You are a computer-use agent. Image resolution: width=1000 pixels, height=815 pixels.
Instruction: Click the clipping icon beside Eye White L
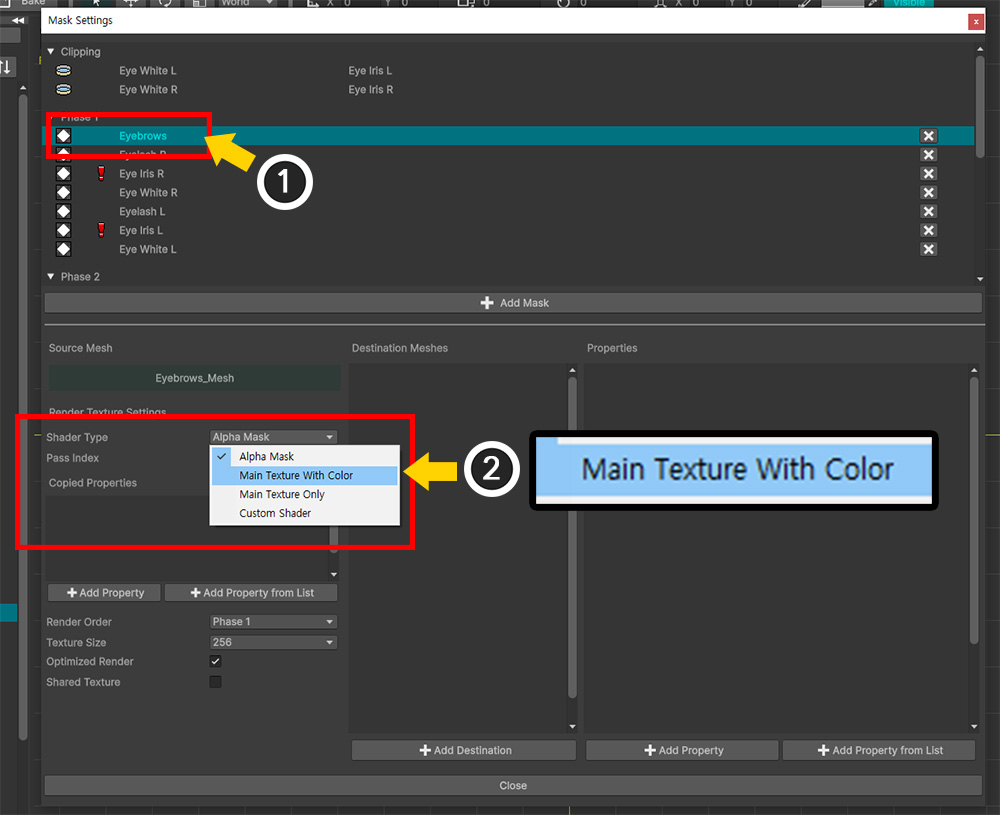[x=64, y=71]
